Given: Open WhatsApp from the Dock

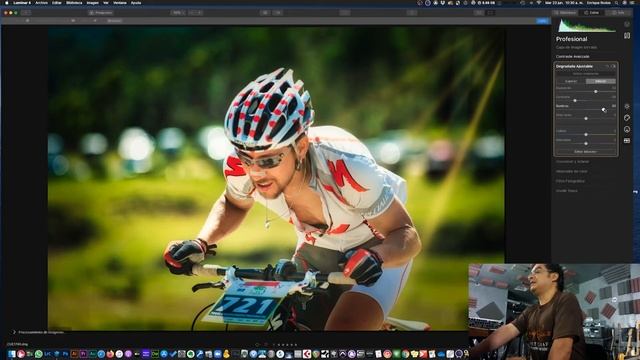Looking at the screenshot, I should pyautogui.click(x=38, y=354).
